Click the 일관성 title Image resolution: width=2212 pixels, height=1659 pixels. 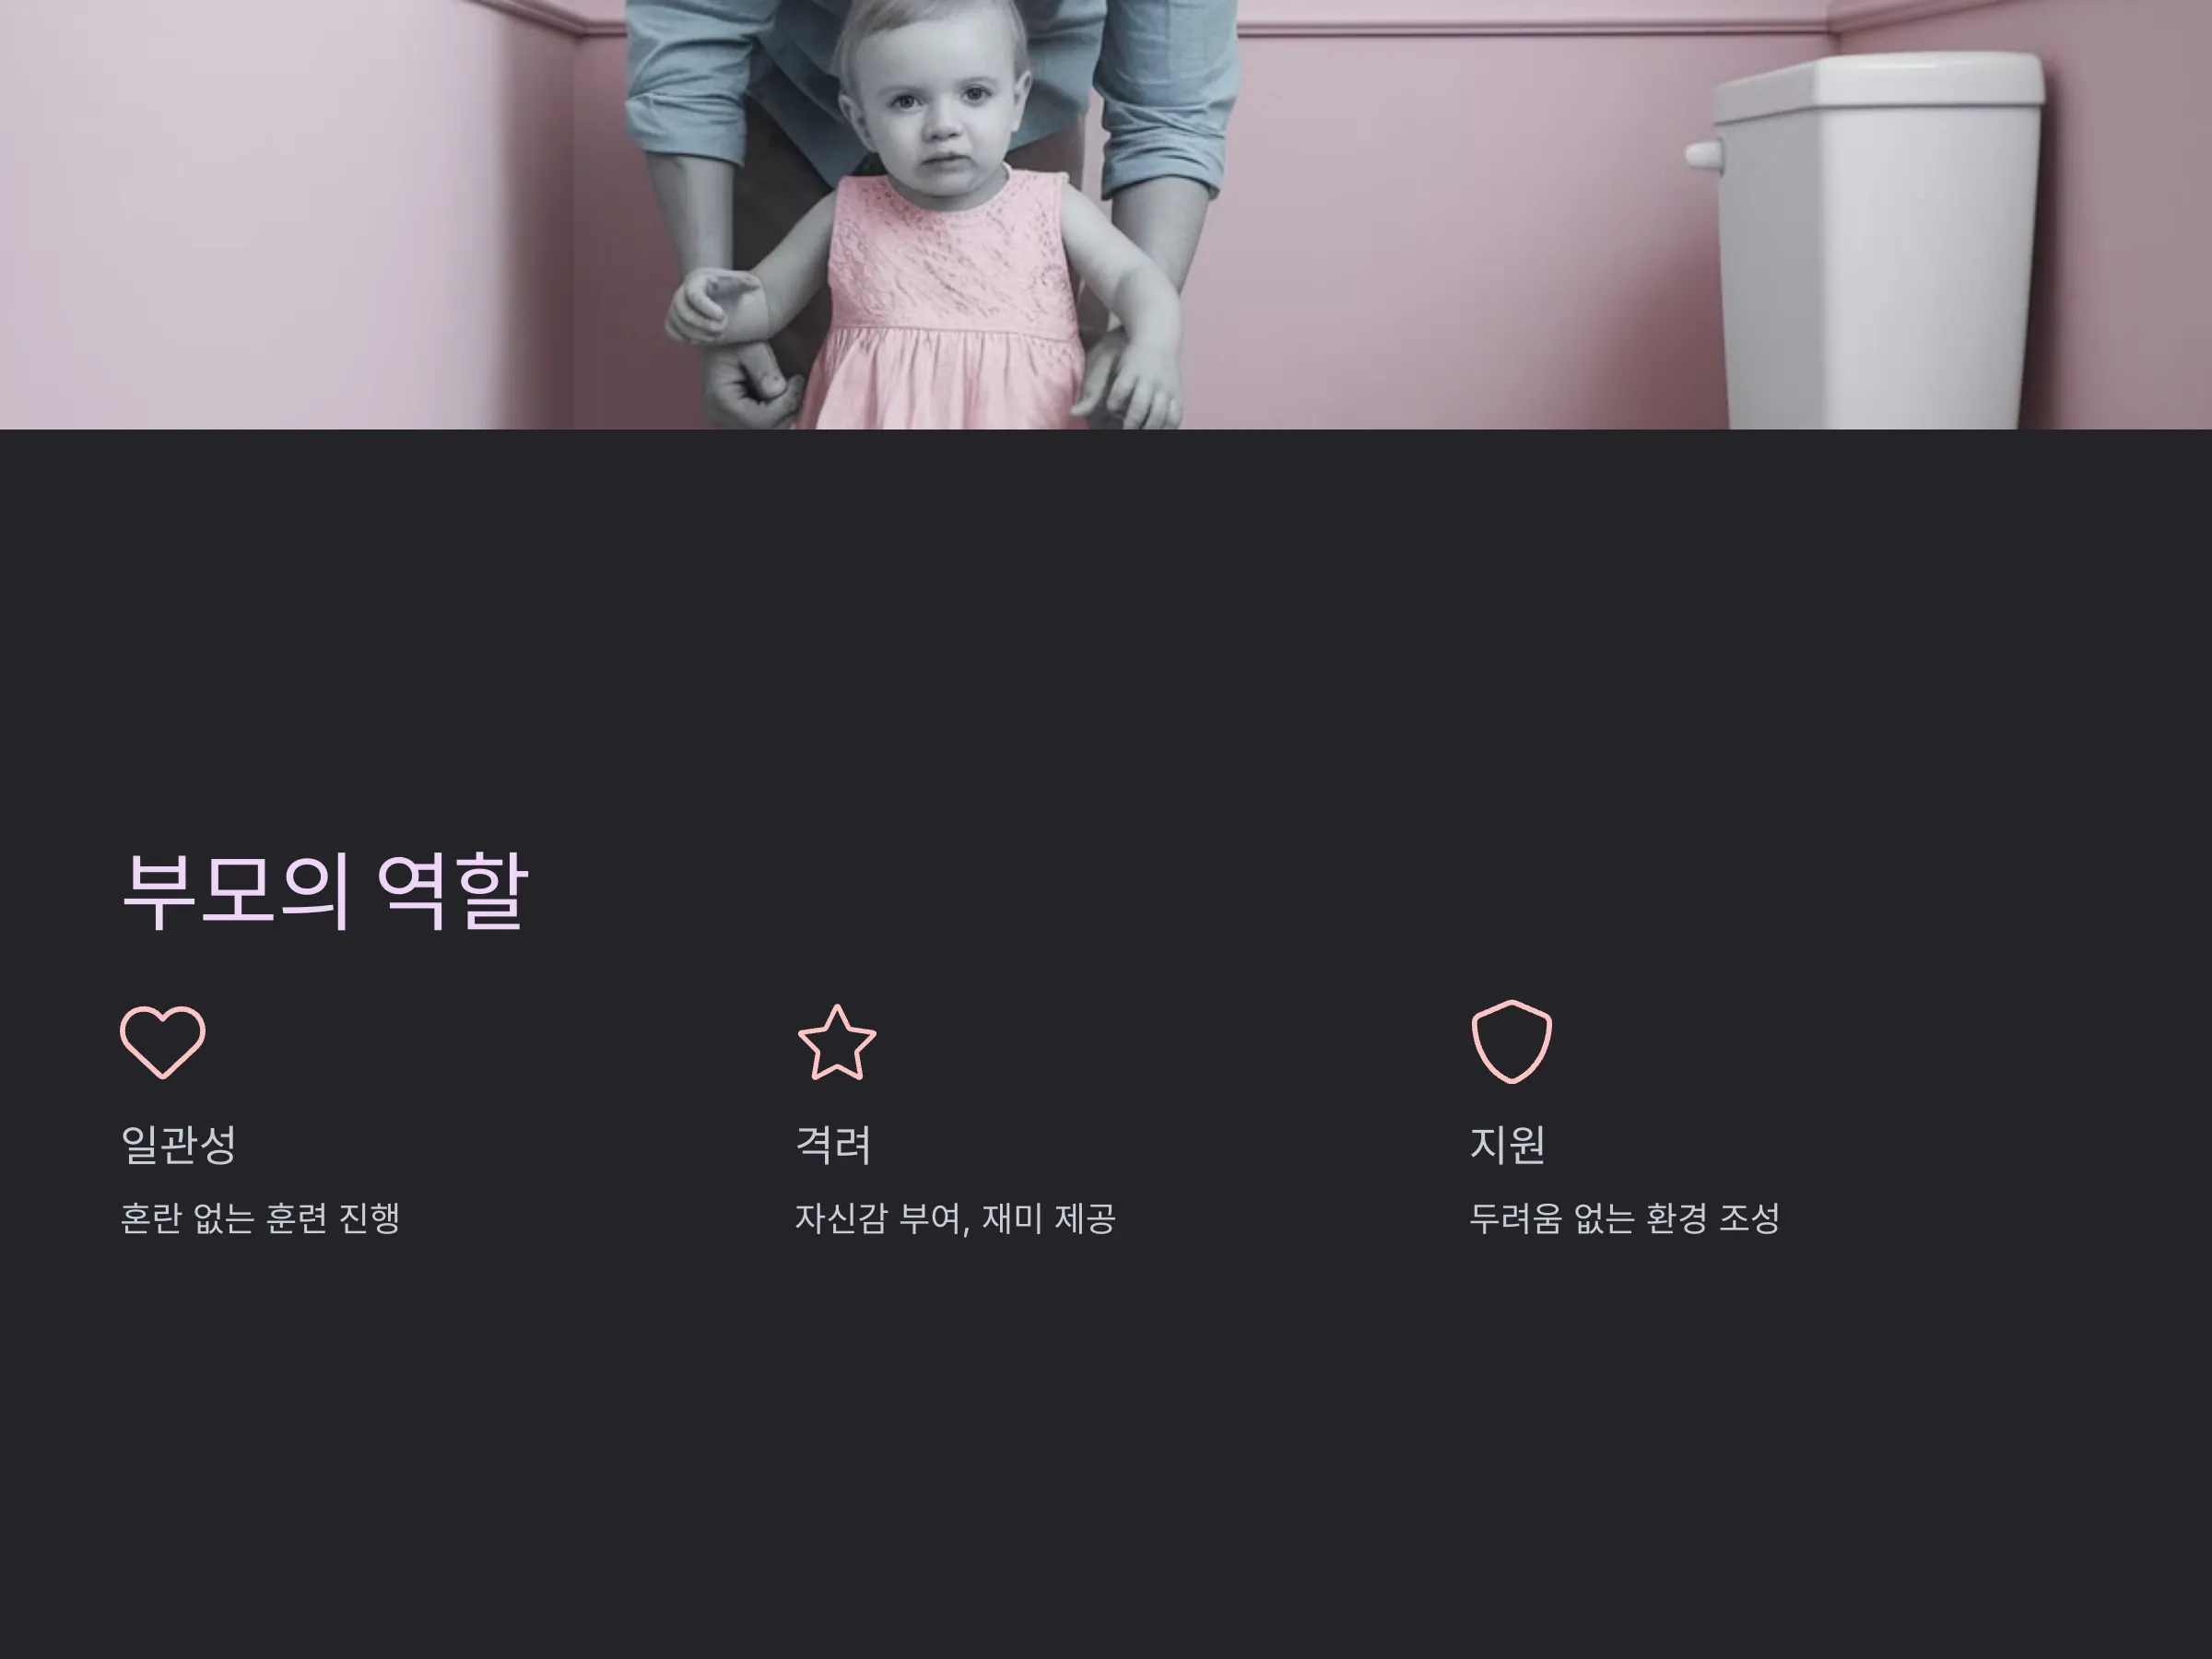coord(179,1145)
